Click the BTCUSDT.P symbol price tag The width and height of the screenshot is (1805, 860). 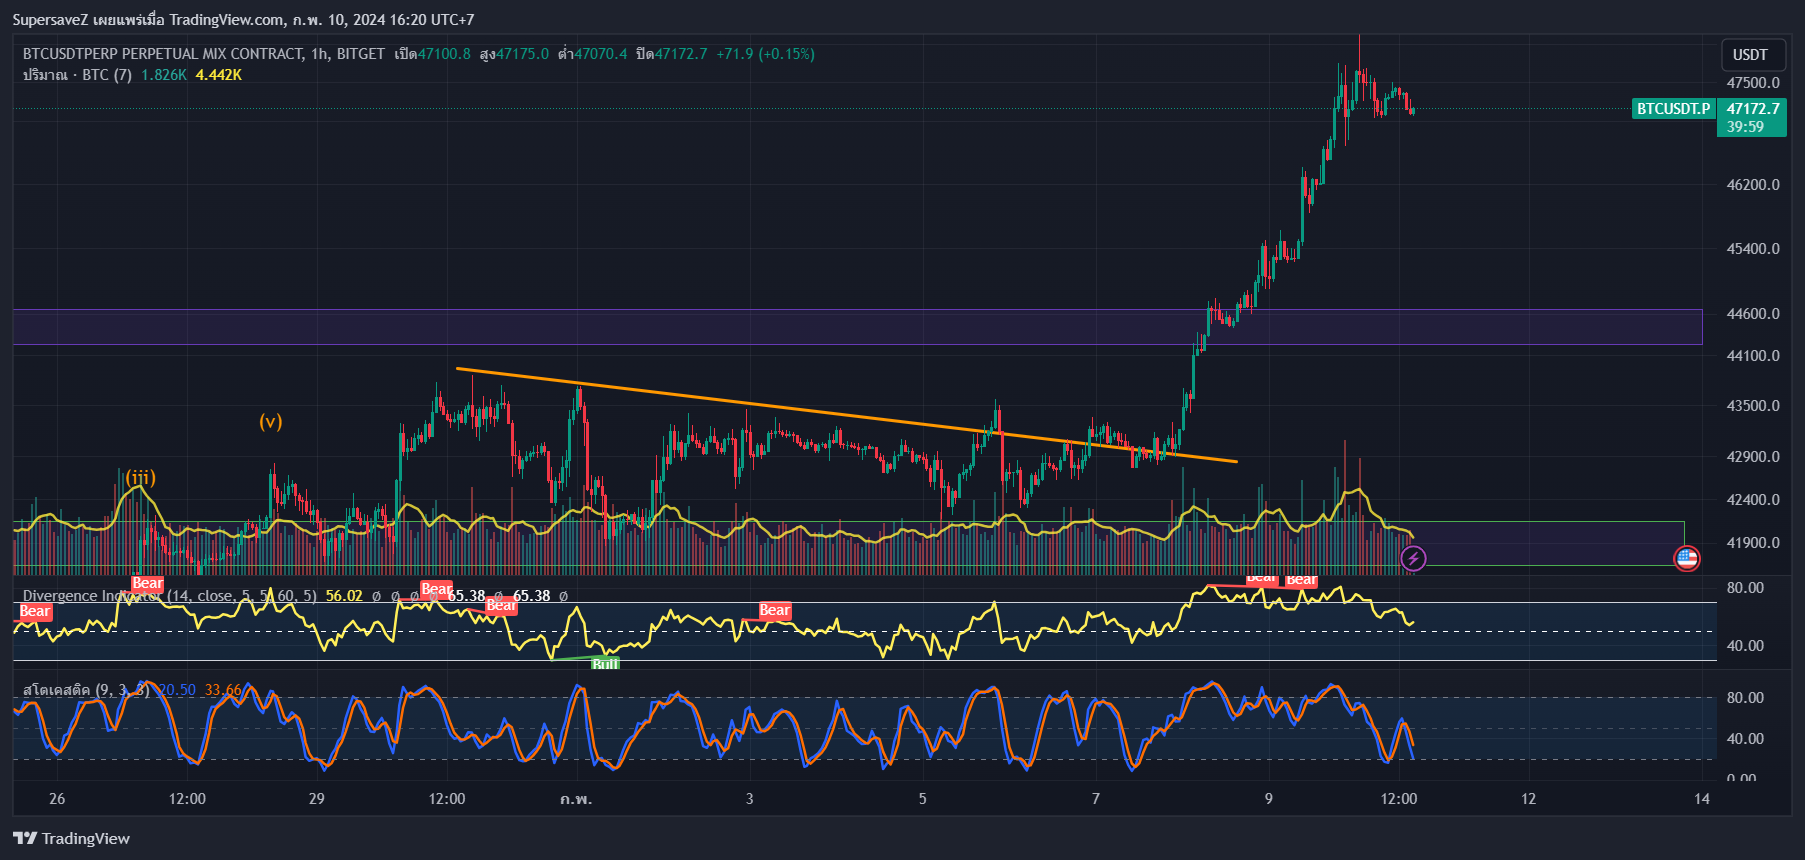1673,108
